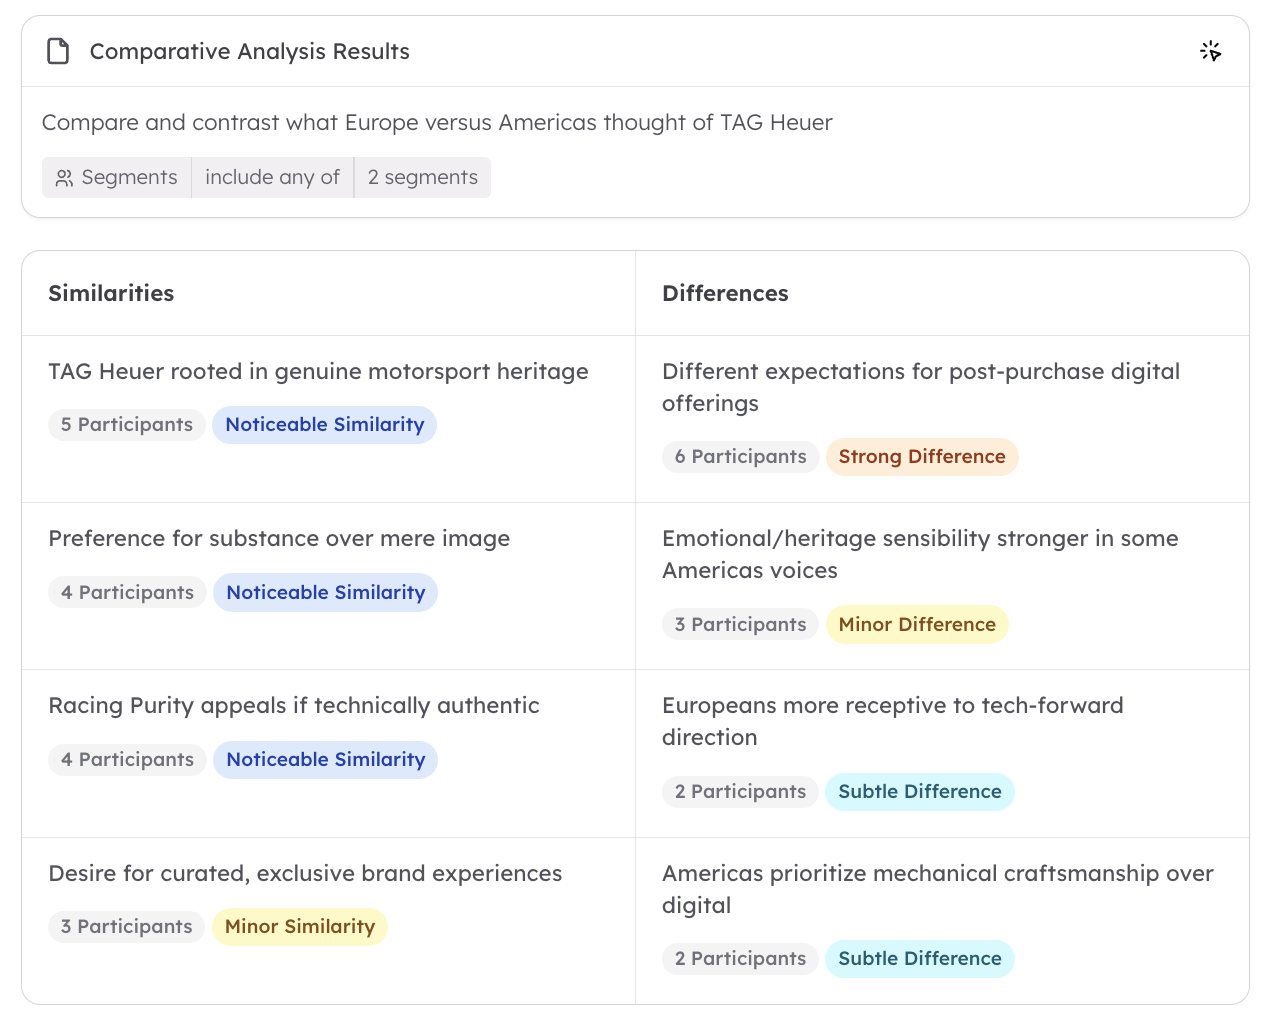Open 'Racing Purity appeals if technically authentic'
The image size is (1264, 1014).
294,705
